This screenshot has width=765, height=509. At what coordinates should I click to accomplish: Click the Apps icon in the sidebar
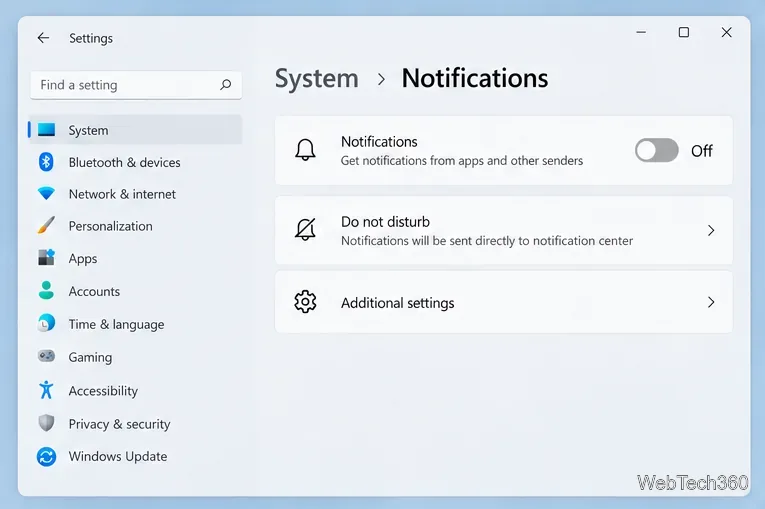[x=46, y=258]
